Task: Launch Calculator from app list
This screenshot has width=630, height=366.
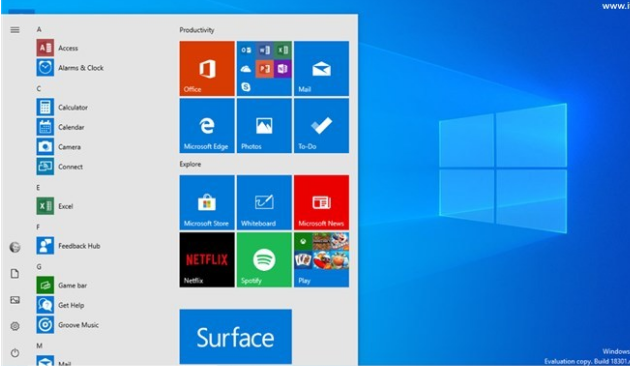Action: click(62, 107)
